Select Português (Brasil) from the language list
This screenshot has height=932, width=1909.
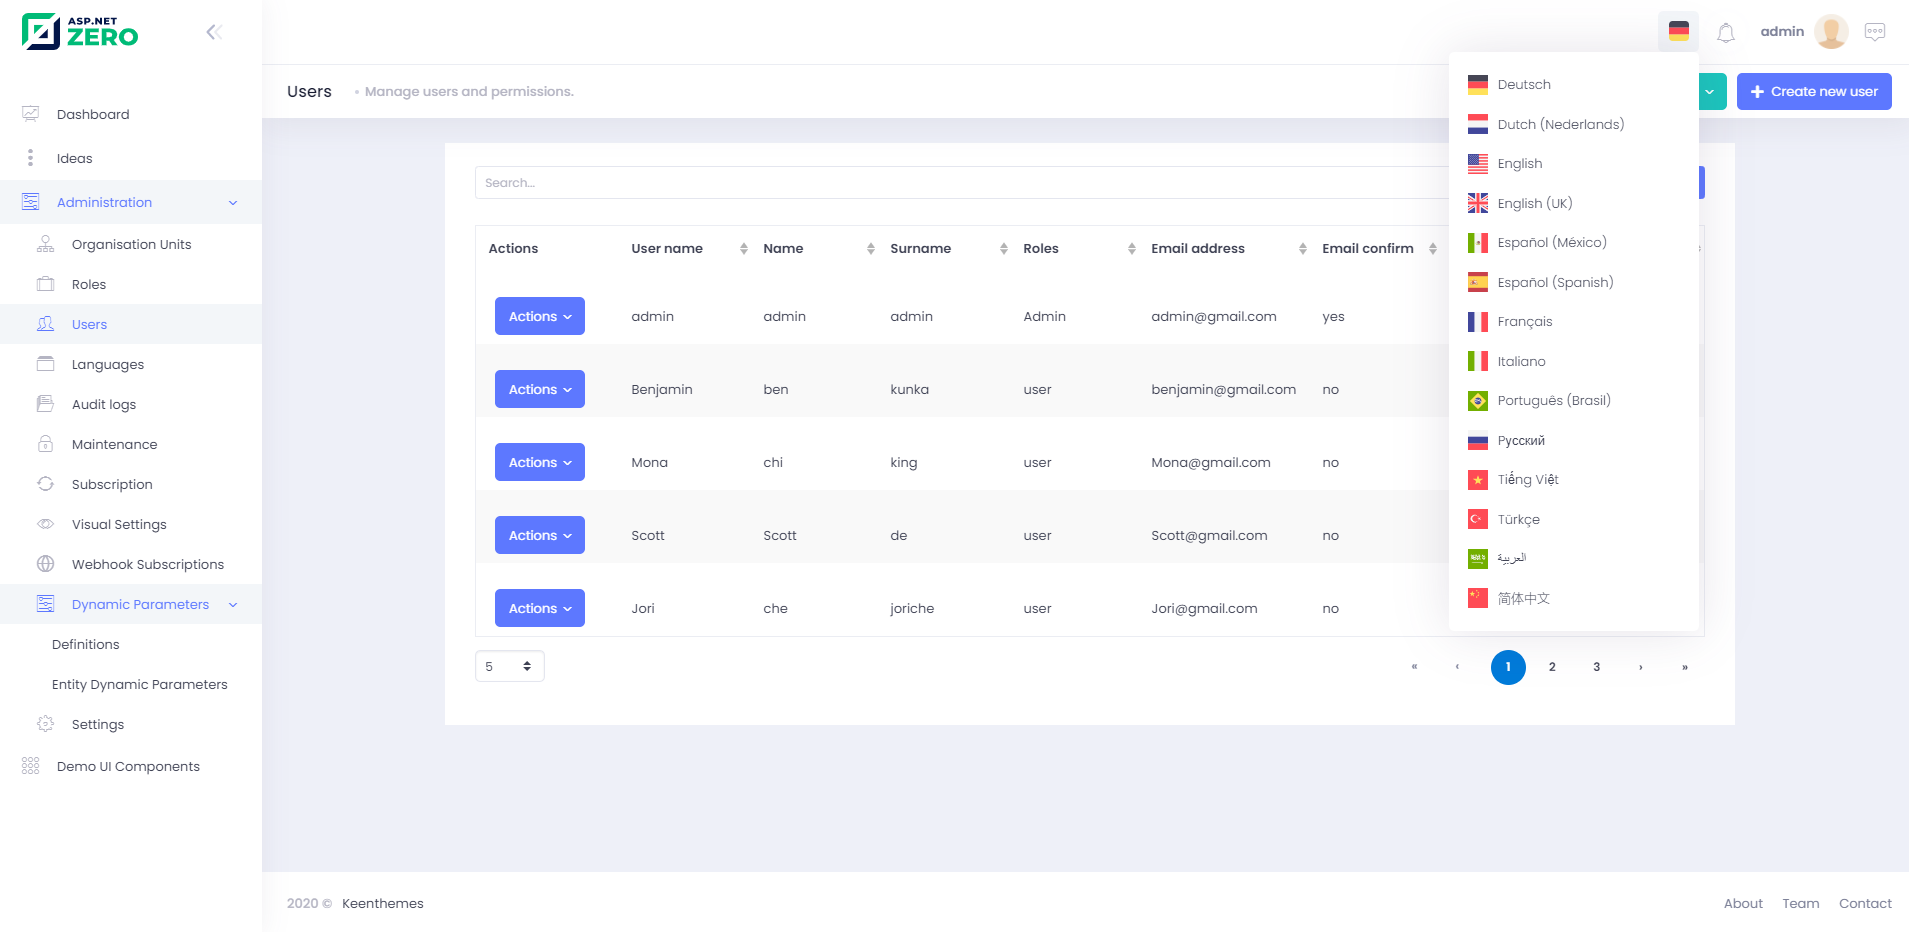[x=1553, y=400]
